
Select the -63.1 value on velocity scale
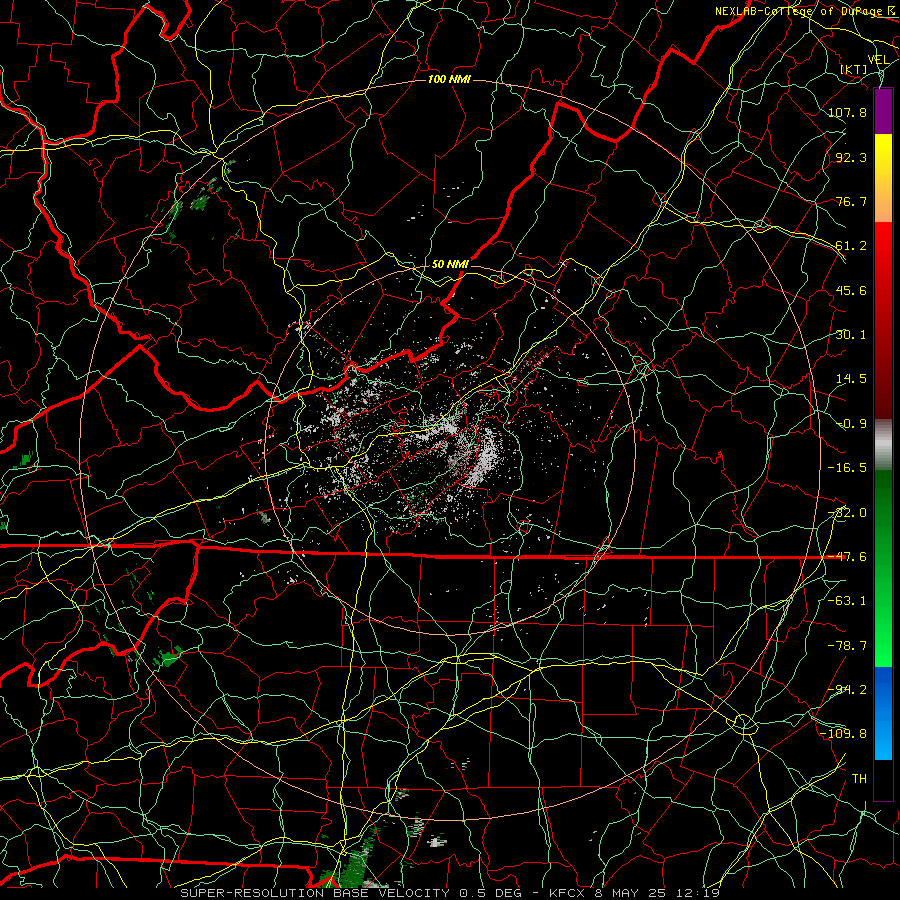[847, 601]
